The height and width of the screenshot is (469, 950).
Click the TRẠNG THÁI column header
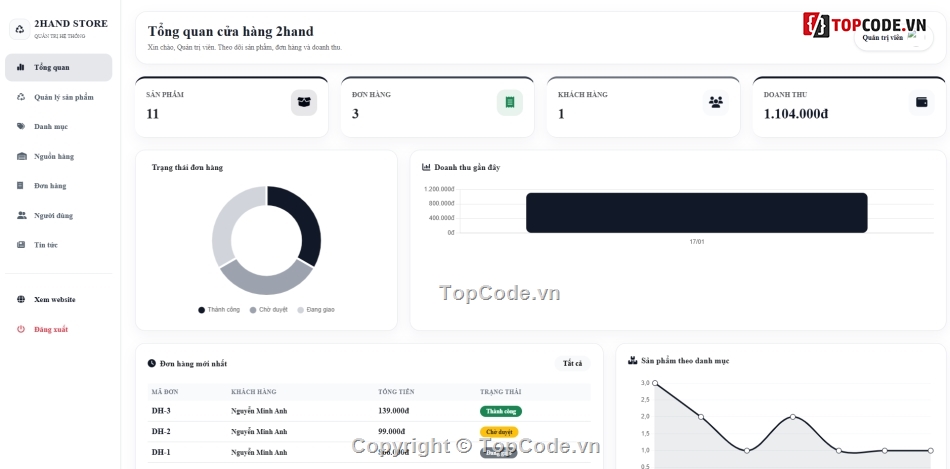[x=500, y=392]
